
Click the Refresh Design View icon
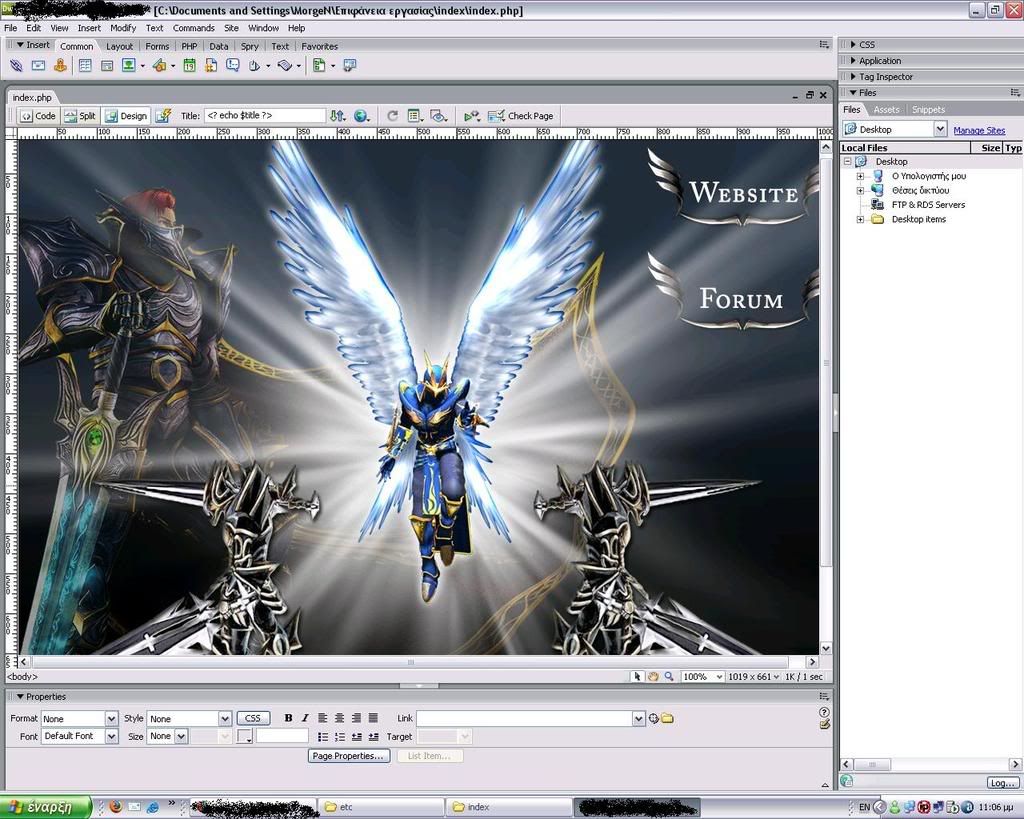392,116
